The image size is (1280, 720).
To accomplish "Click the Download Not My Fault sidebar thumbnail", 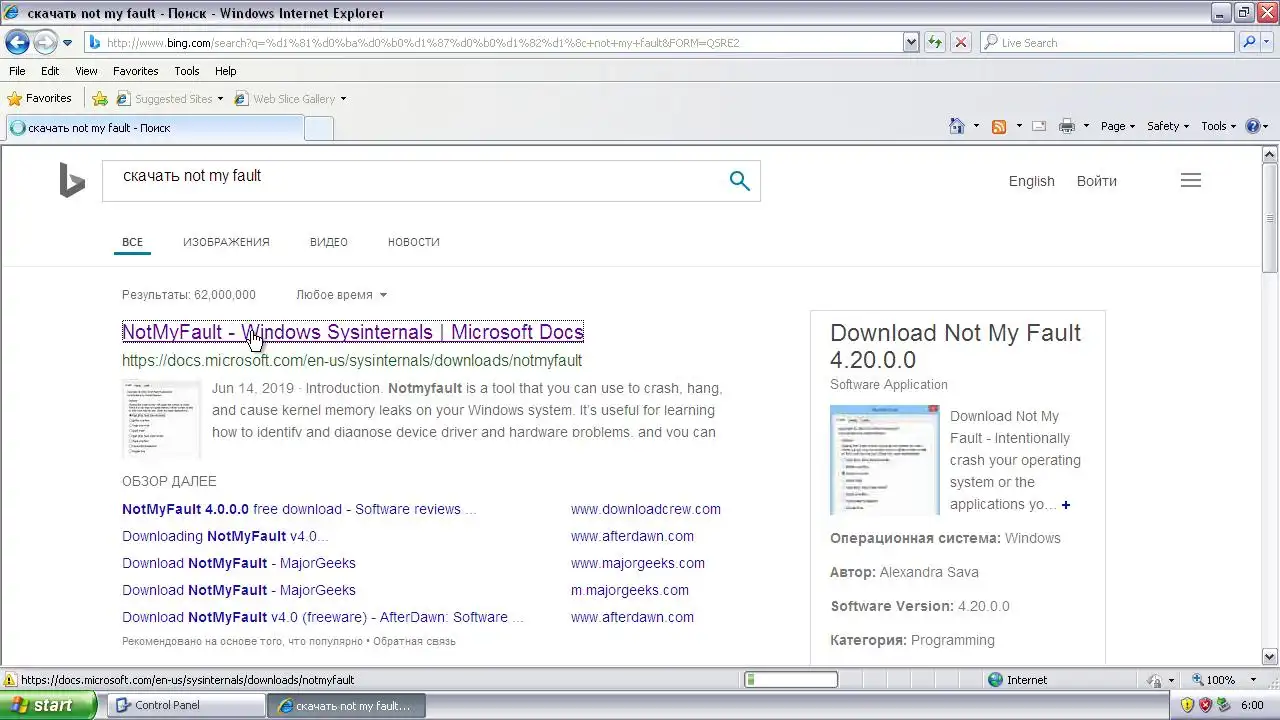I will click(x=884, y=460).
